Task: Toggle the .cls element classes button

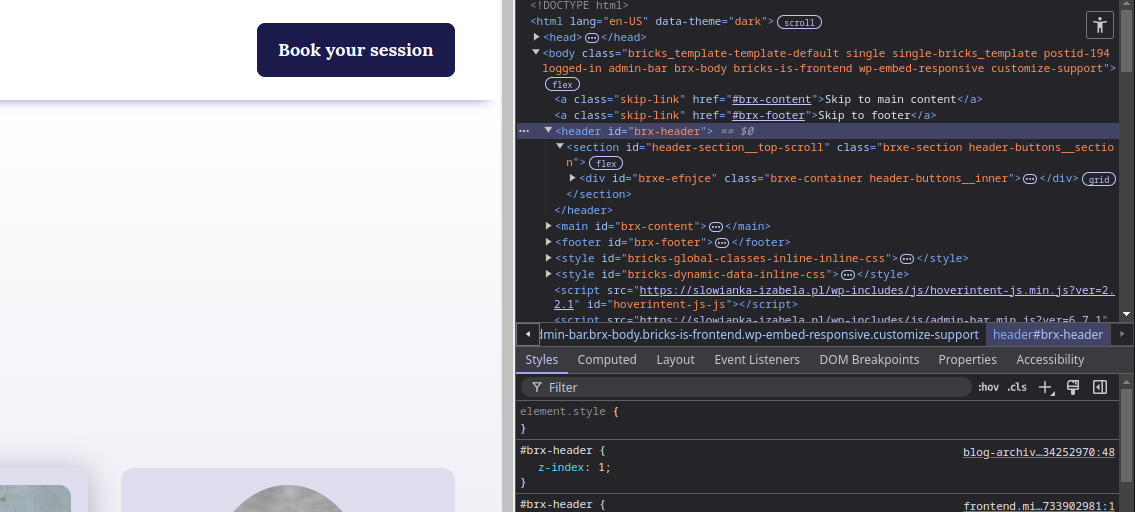Action: point(1017,387)
